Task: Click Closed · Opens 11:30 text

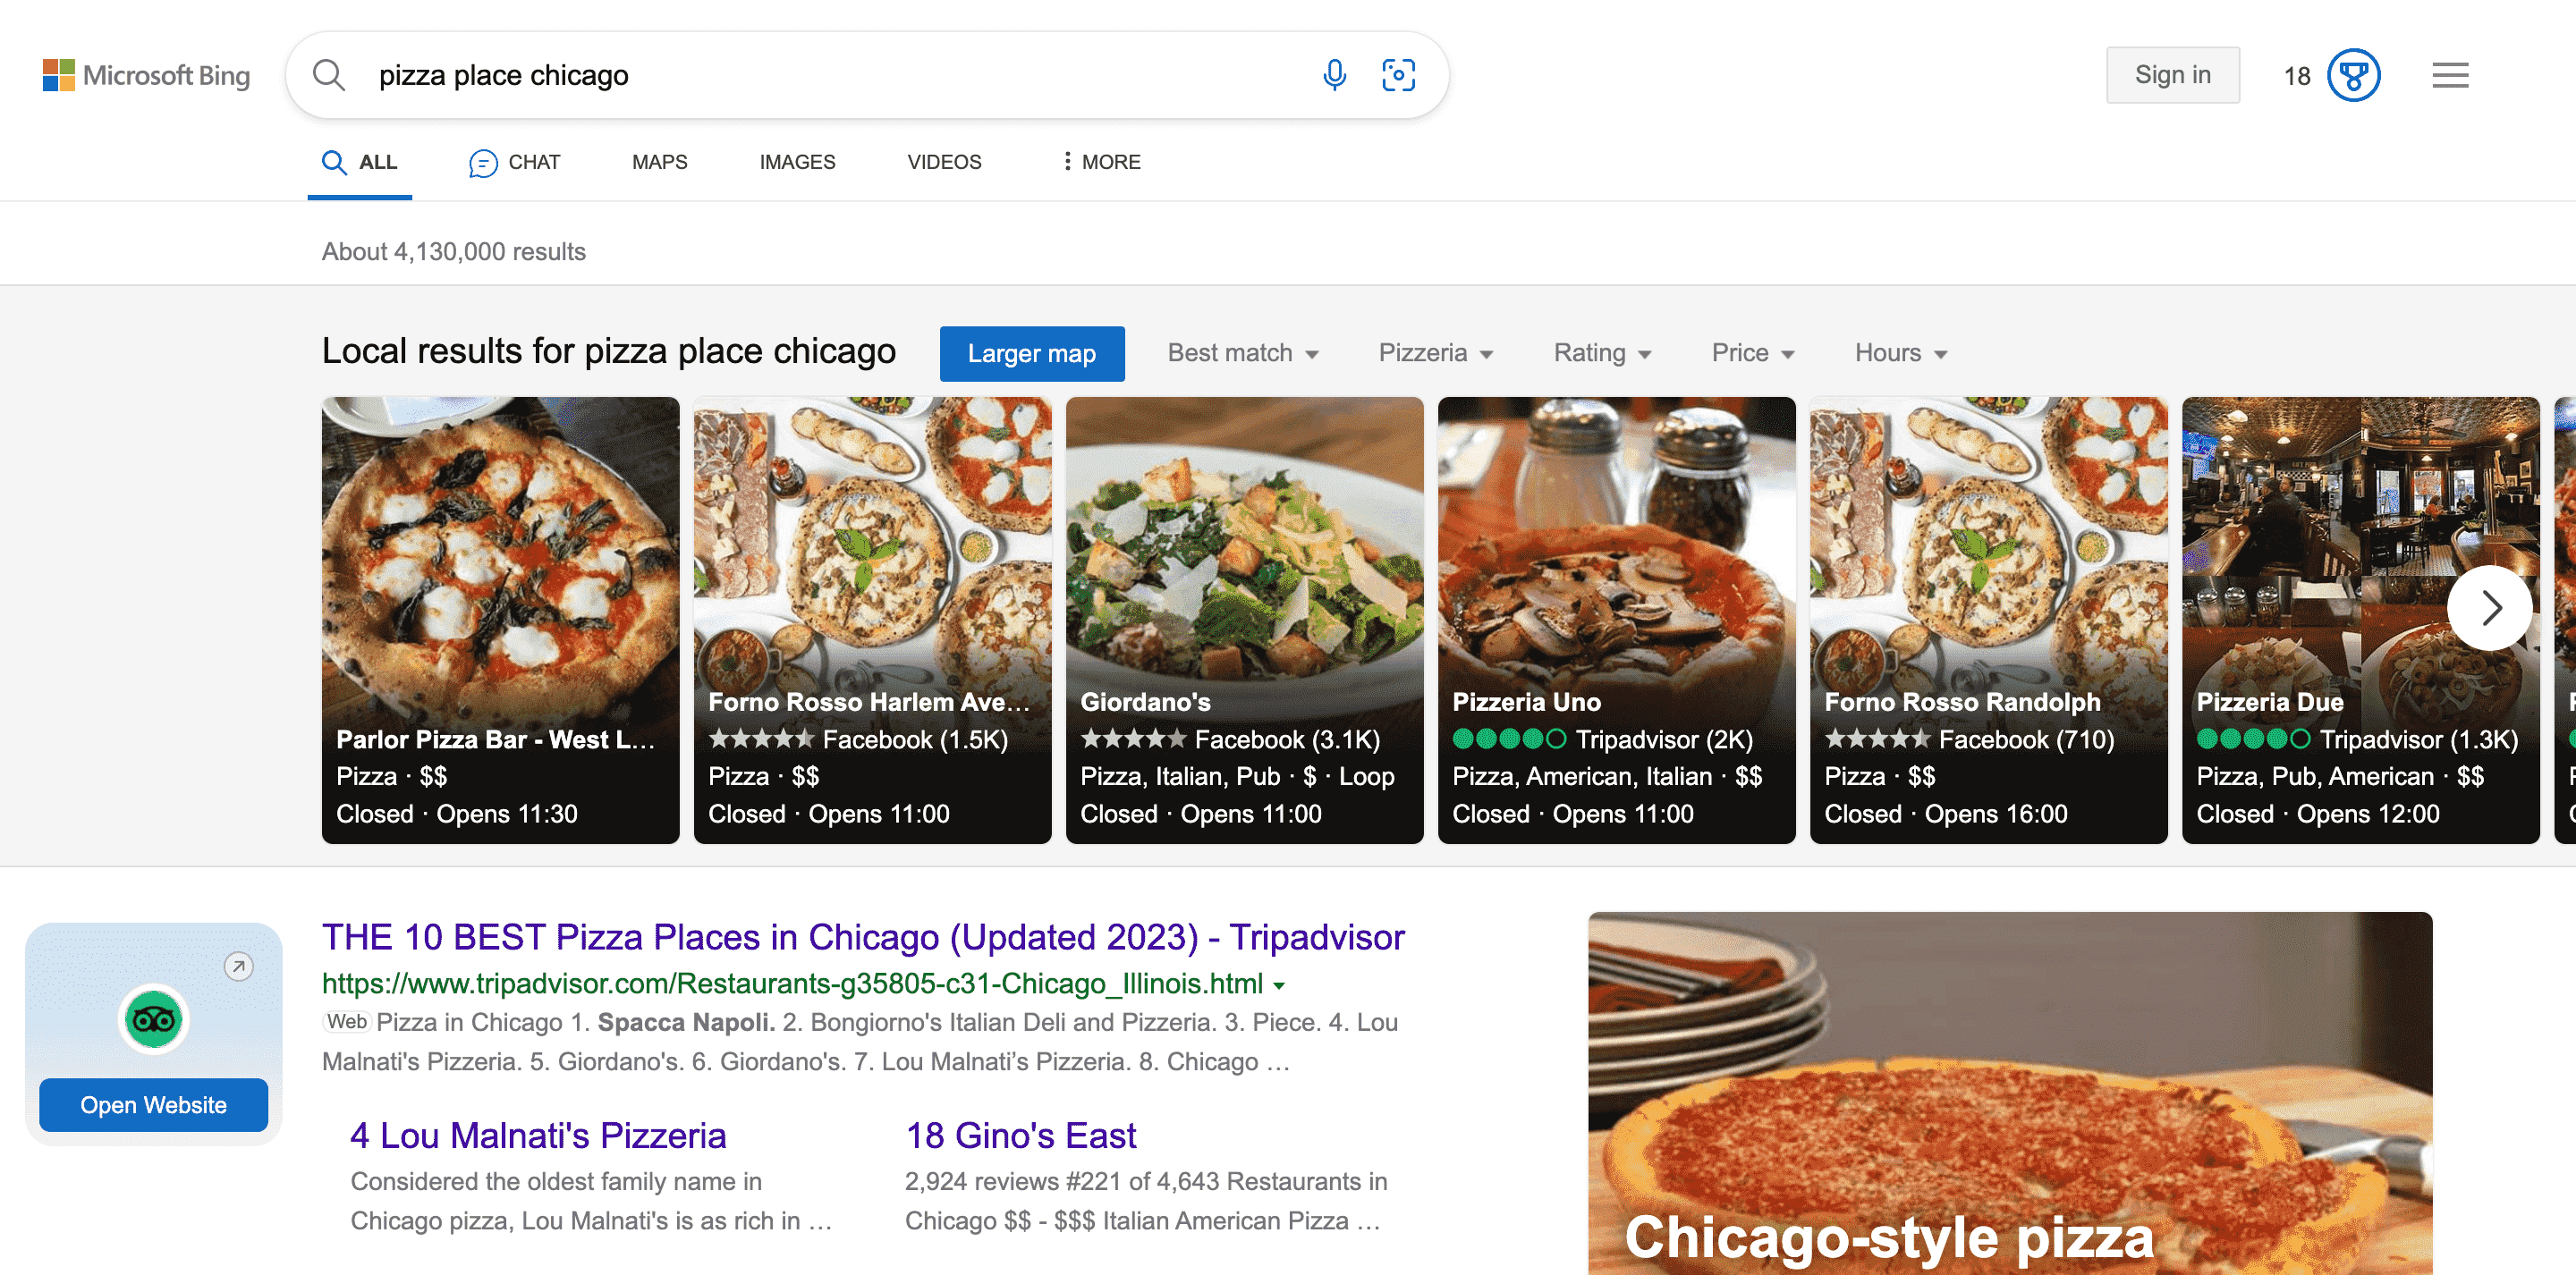Action: pos(456,814)
